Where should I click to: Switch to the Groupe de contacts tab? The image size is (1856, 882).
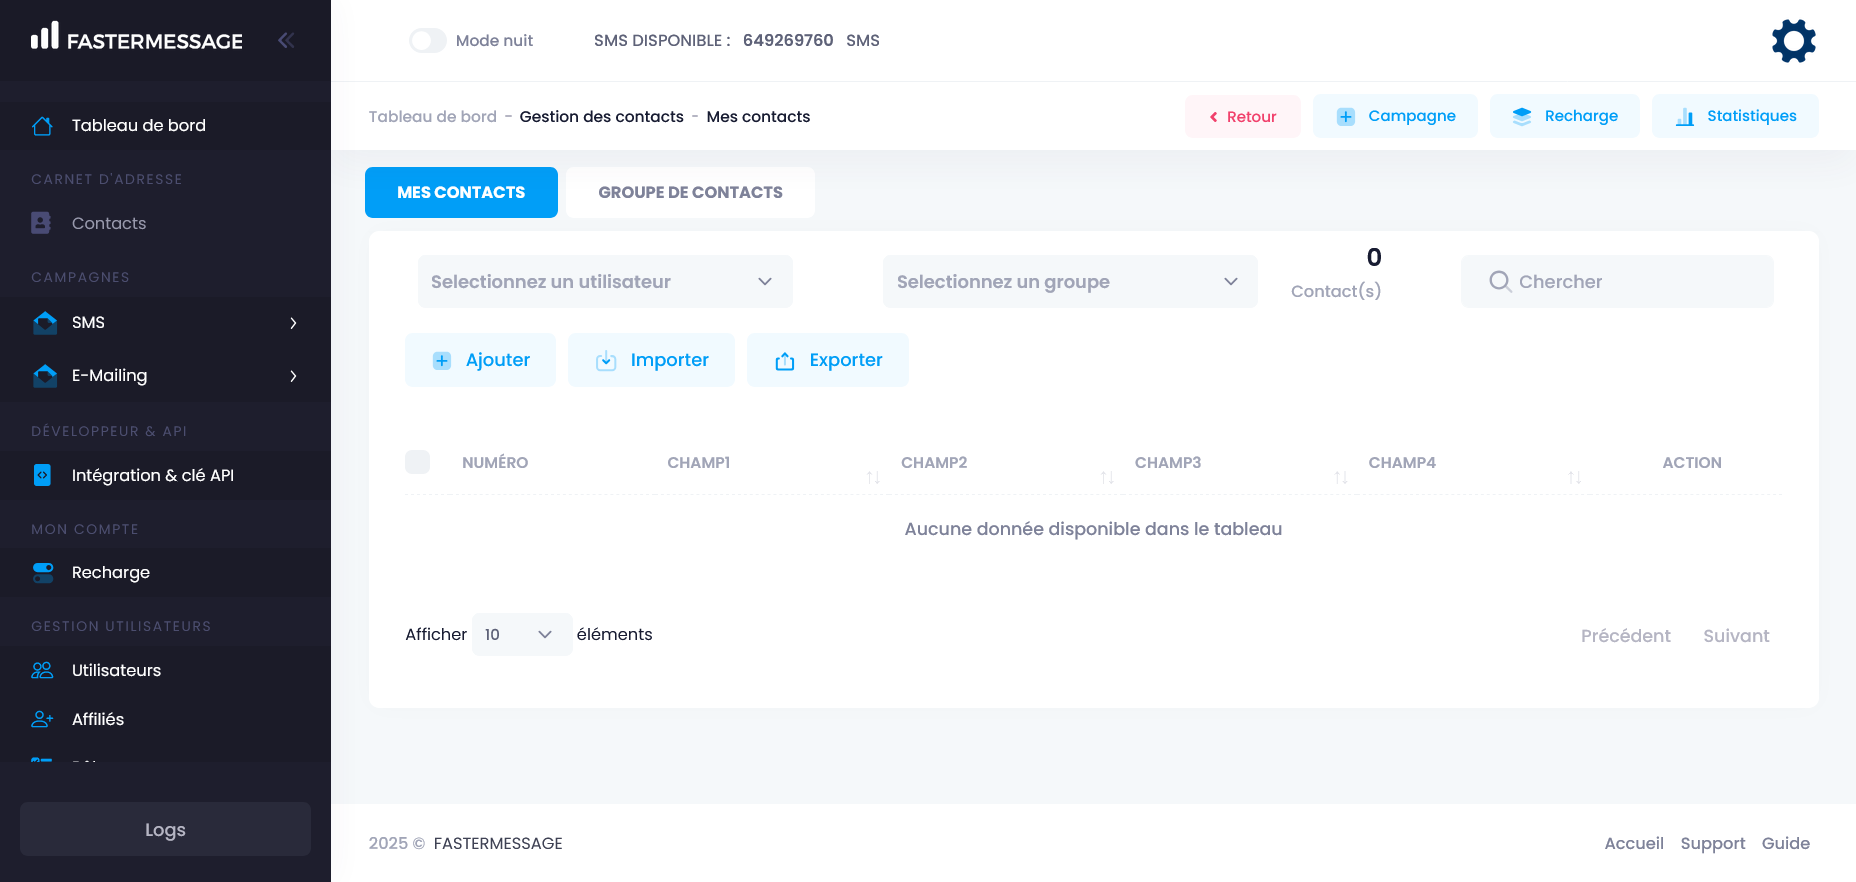point(690,192)
